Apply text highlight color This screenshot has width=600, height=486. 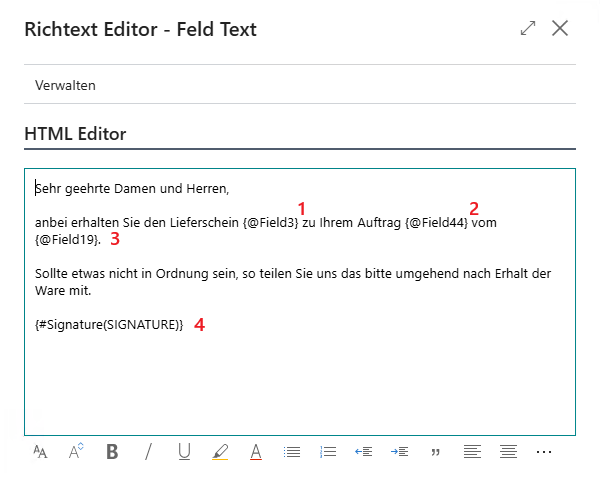(220, 452)
